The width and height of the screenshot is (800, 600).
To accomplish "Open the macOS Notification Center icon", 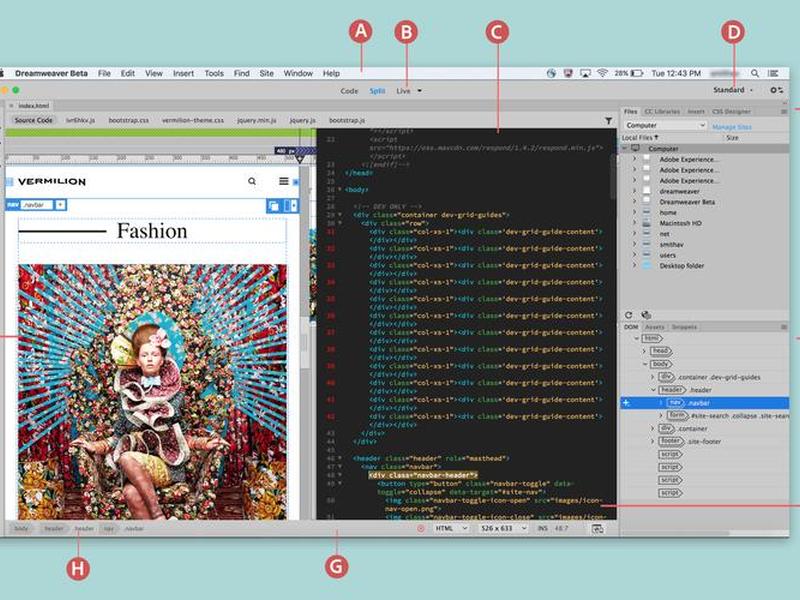I will point(773,73).
